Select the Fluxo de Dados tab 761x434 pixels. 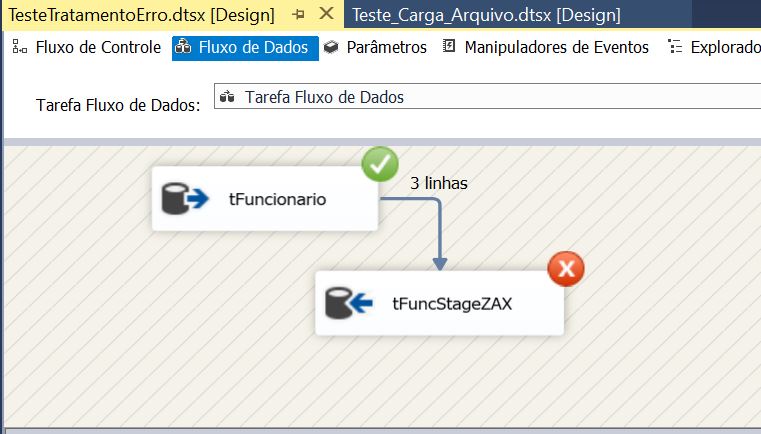245,48
